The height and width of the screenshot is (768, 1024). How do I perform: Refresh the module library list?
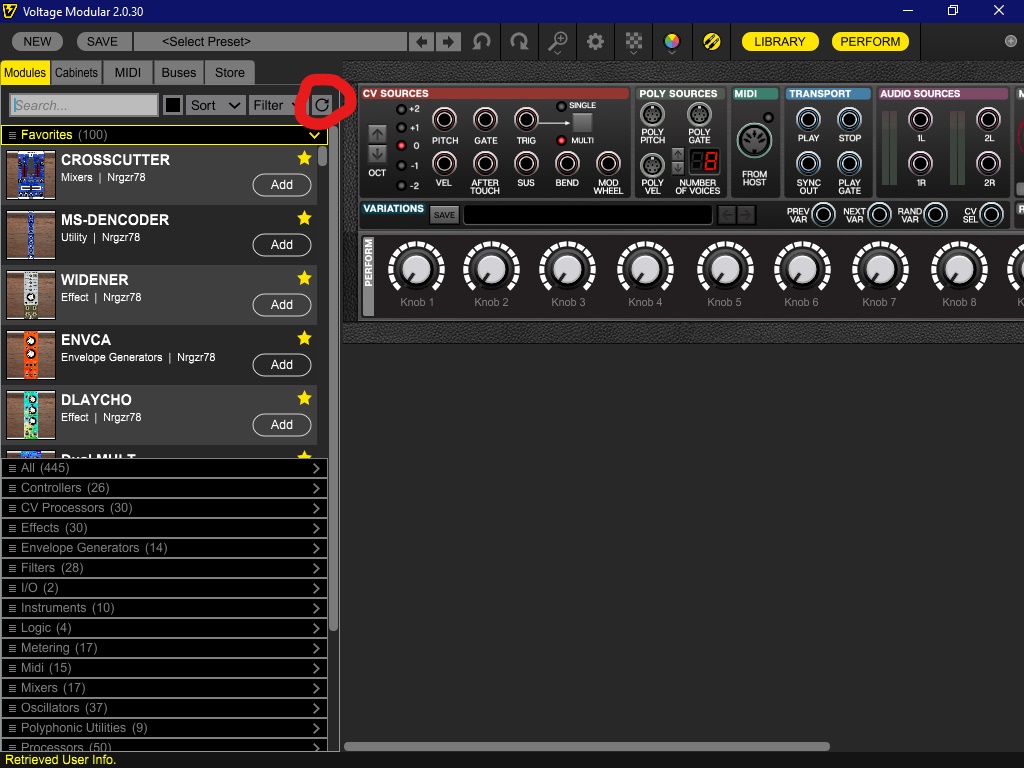[321, 105]
